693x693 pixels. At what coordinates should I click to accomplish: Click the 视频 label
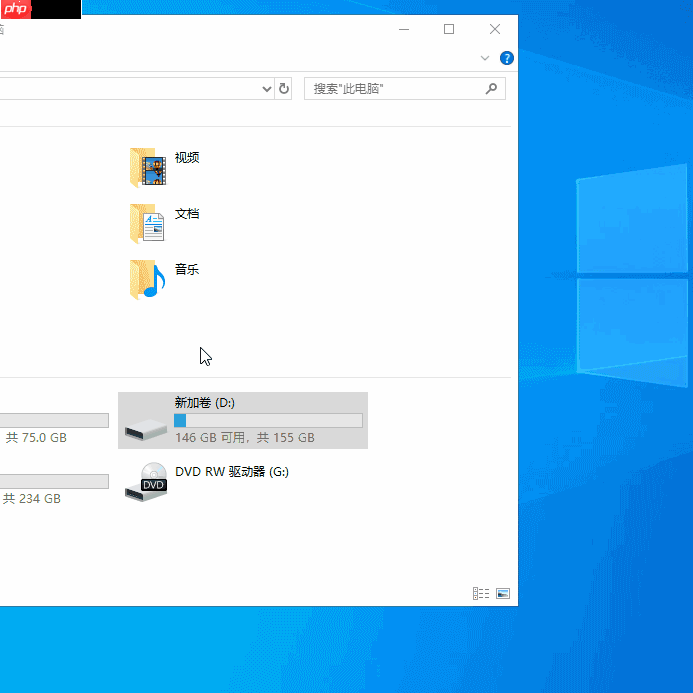click(187, 157)
